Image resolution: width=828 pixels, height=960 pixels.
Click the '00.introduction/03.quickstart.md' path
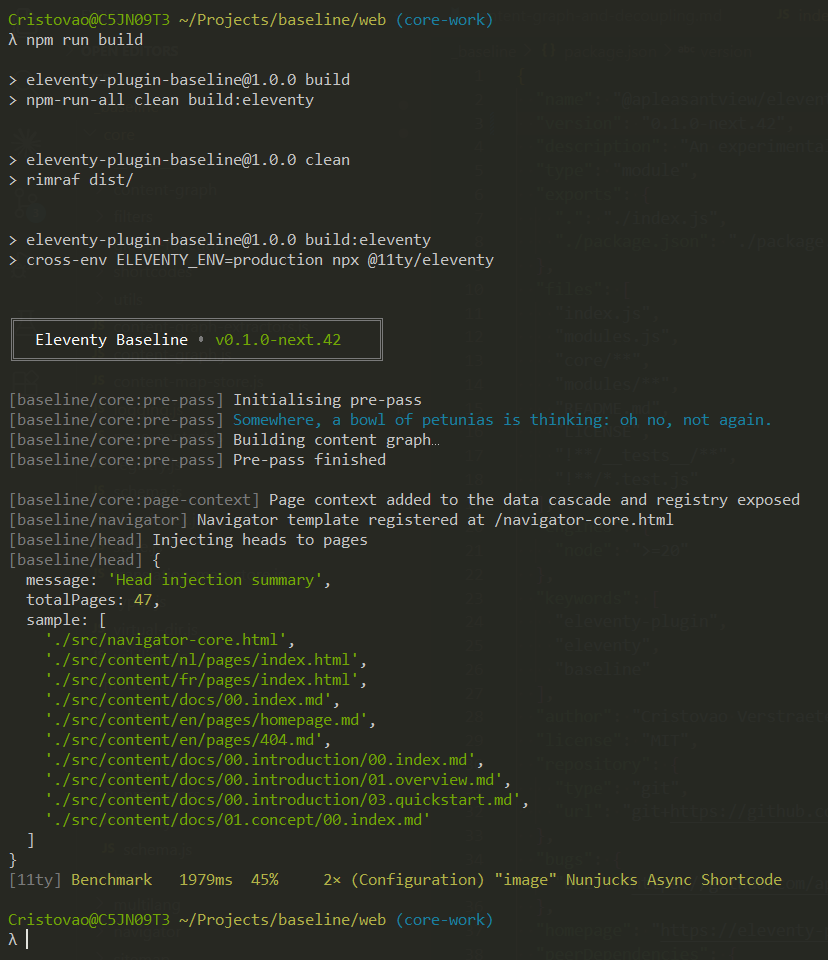[368, 800]
